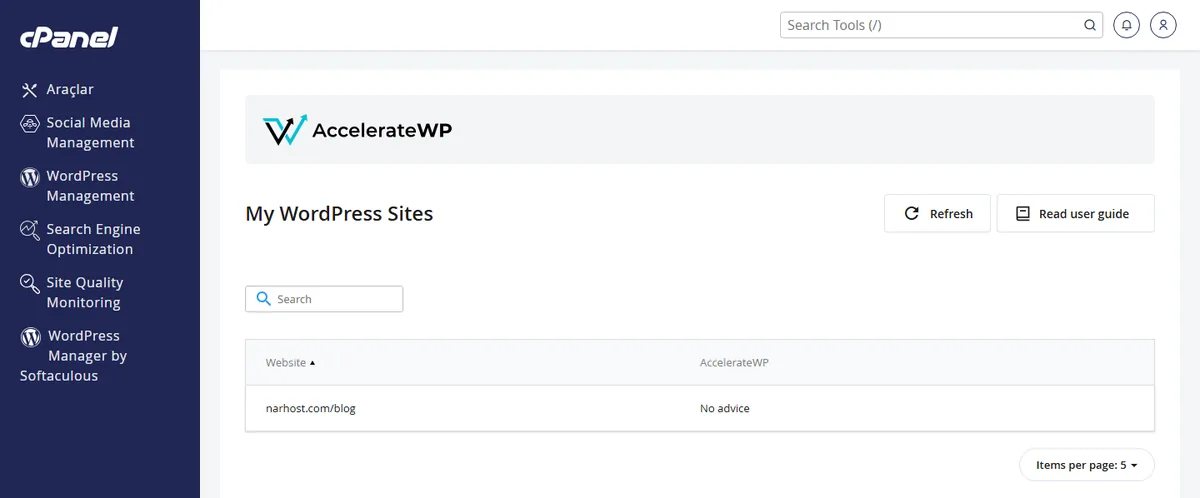Click the magnifier in the sites search box
This screenshot has width=1200, height=498.
click(x=263, y=299)
